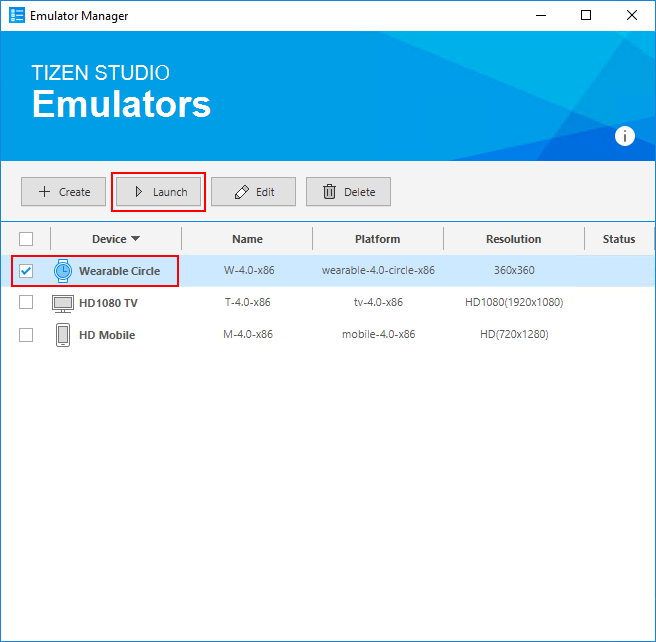Click the Create emulator button
Viewport: 656px width, 642px height.
coord(64,192)
